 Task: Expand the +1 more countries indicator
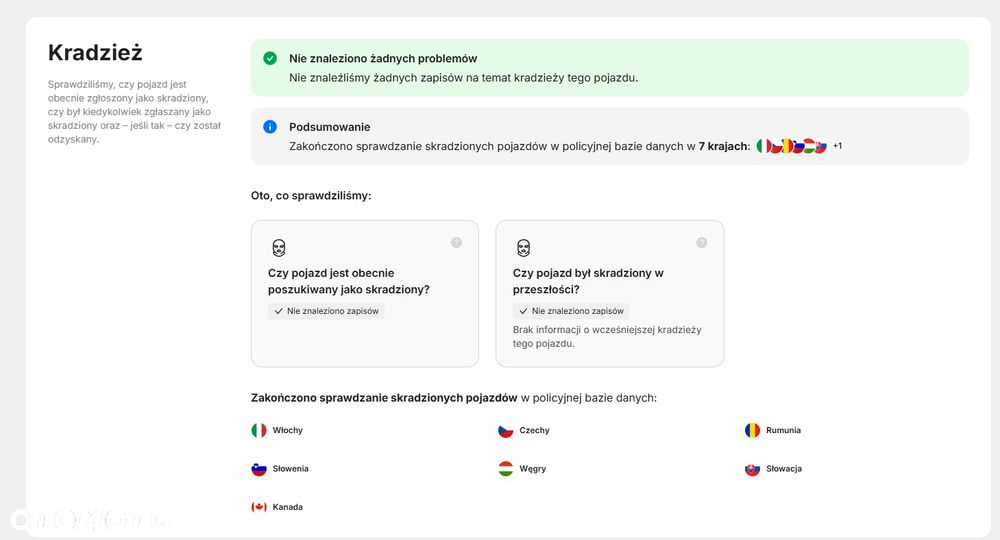coord(837,146)
